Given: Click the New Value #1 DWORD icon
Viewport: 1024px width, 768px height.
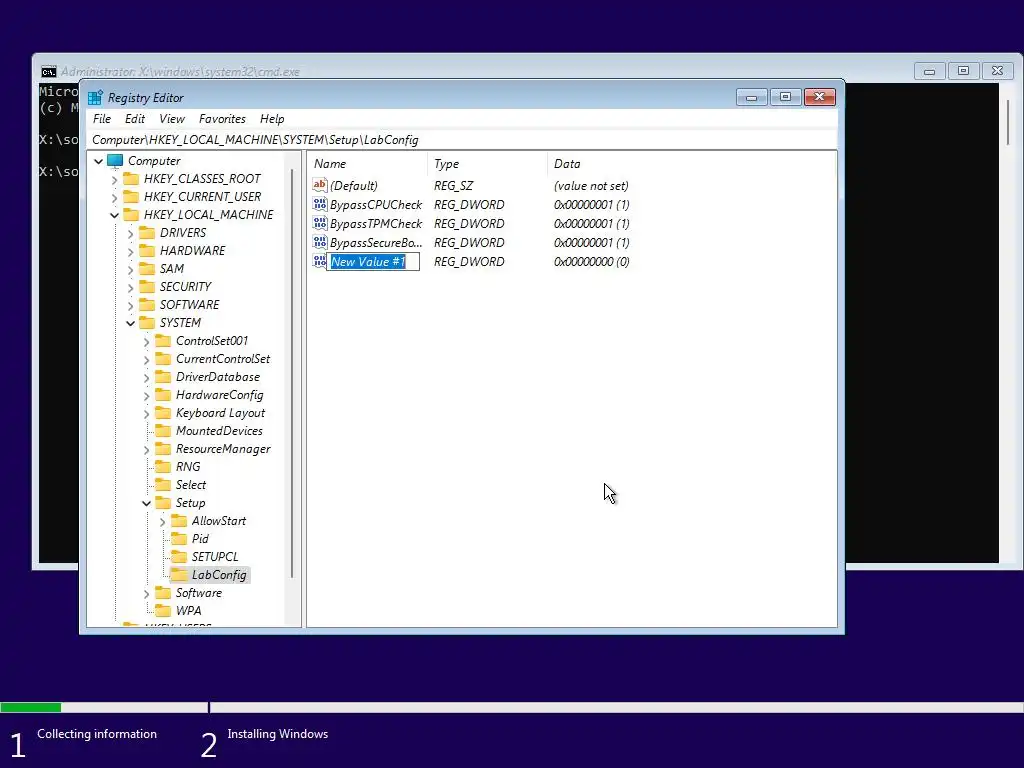Looking at the screenshot, I should [319, 261].
